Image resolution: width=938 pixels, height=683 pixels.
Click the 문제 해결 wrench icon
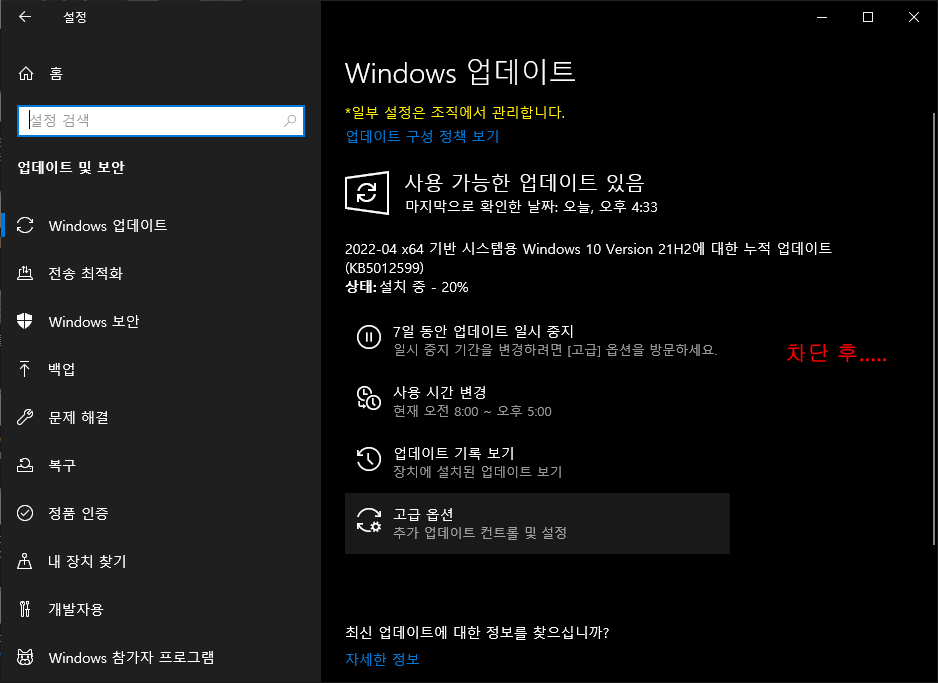click(25, 417)
